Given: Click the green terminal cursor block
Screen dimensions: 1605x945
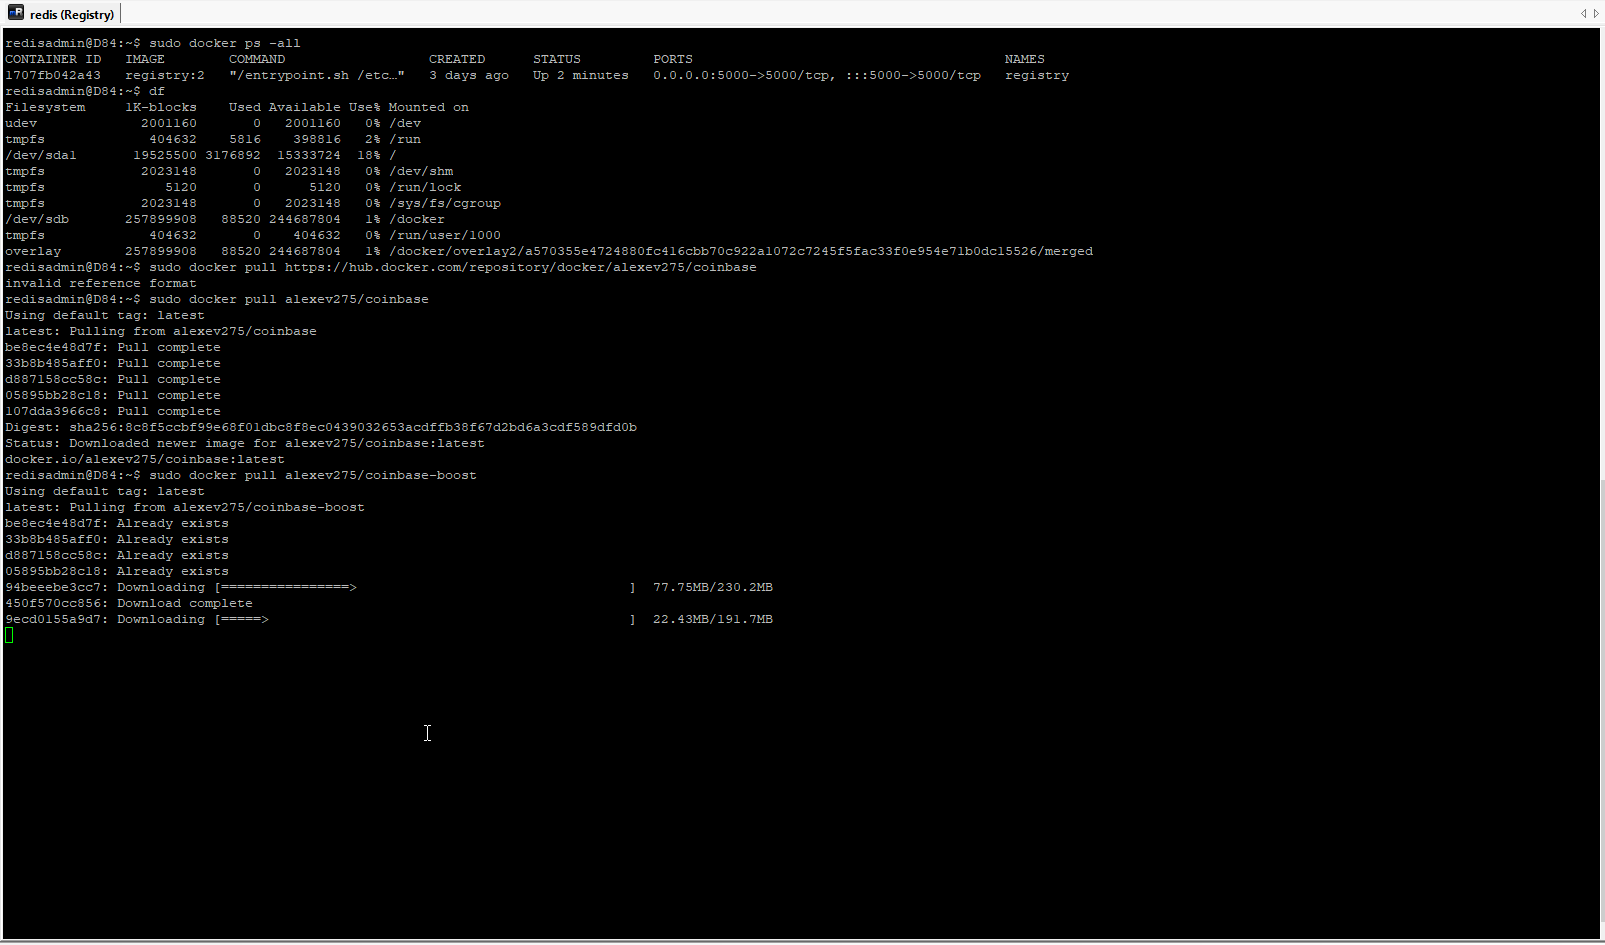Looking at the screenshot, I should point(9,635).
